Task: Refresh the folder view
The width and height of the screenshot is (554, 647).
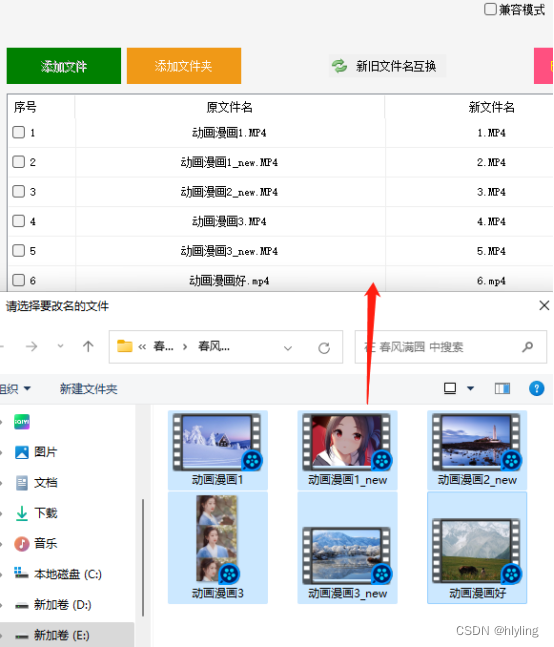Action: (x=324, y=348)
